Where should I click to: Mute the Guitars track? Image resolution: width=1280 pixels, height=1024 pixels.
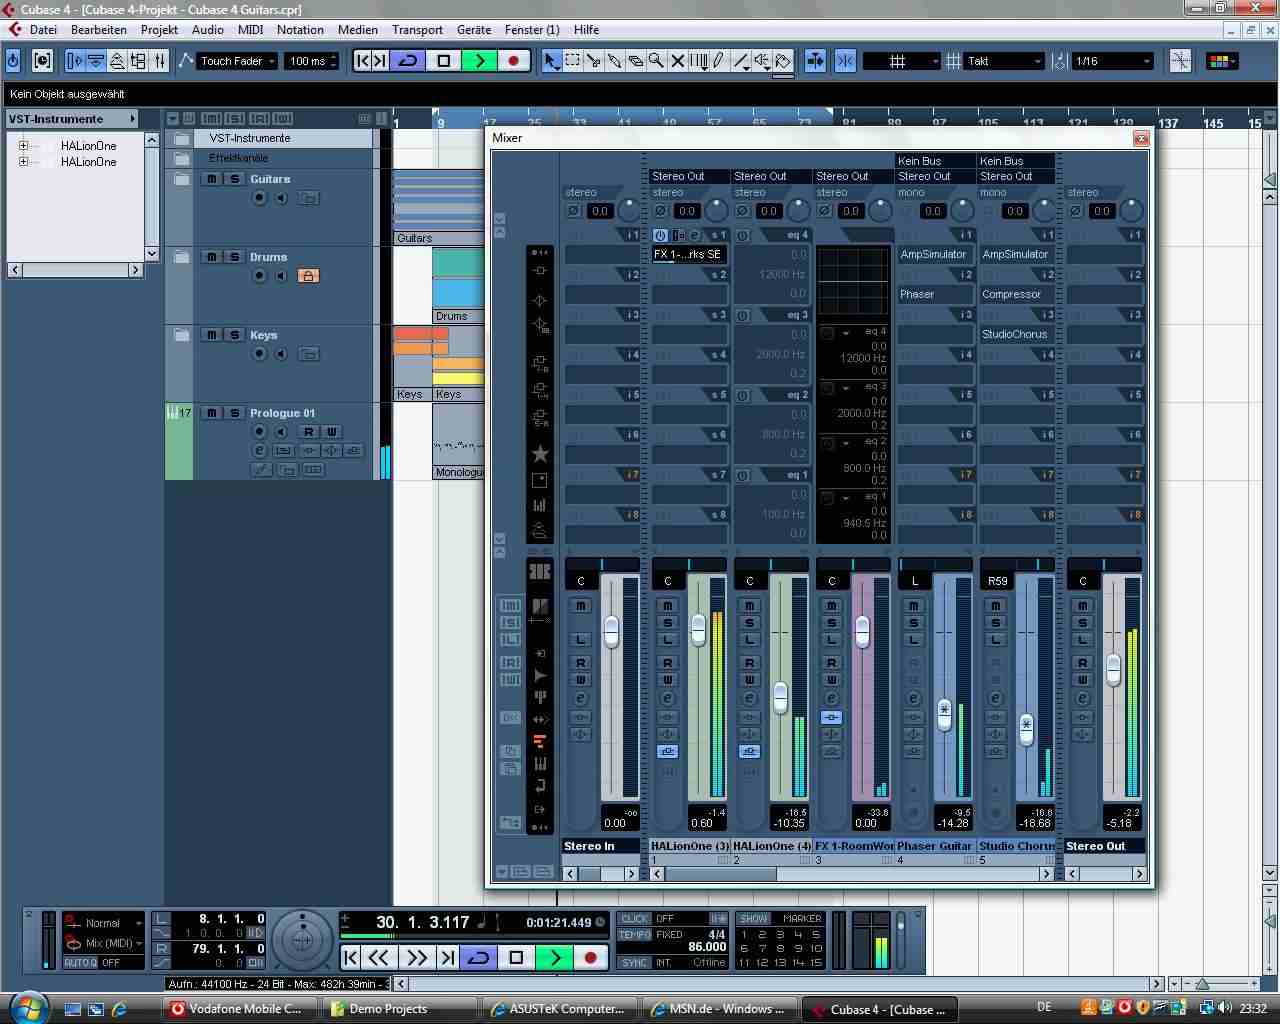click(212, 179)
